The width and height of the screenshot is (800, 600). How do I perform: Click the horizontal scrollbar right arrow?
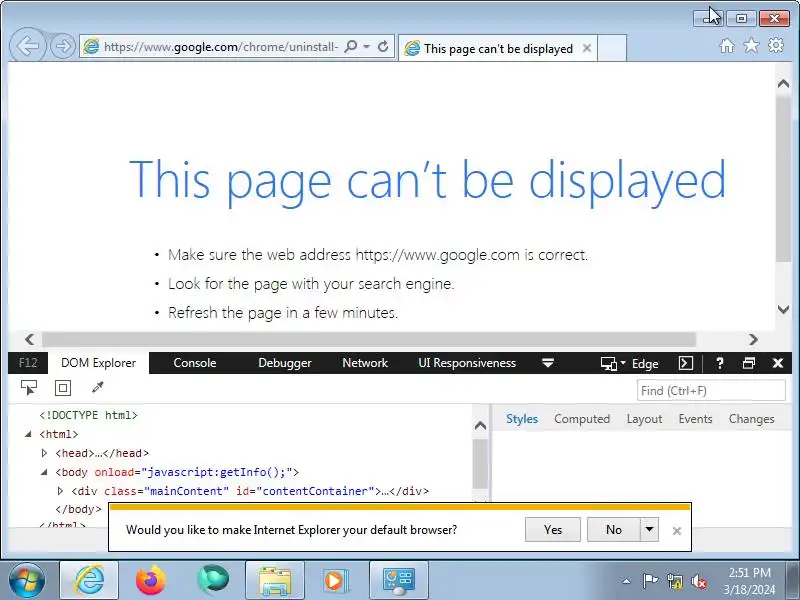(x=753, y=339)
